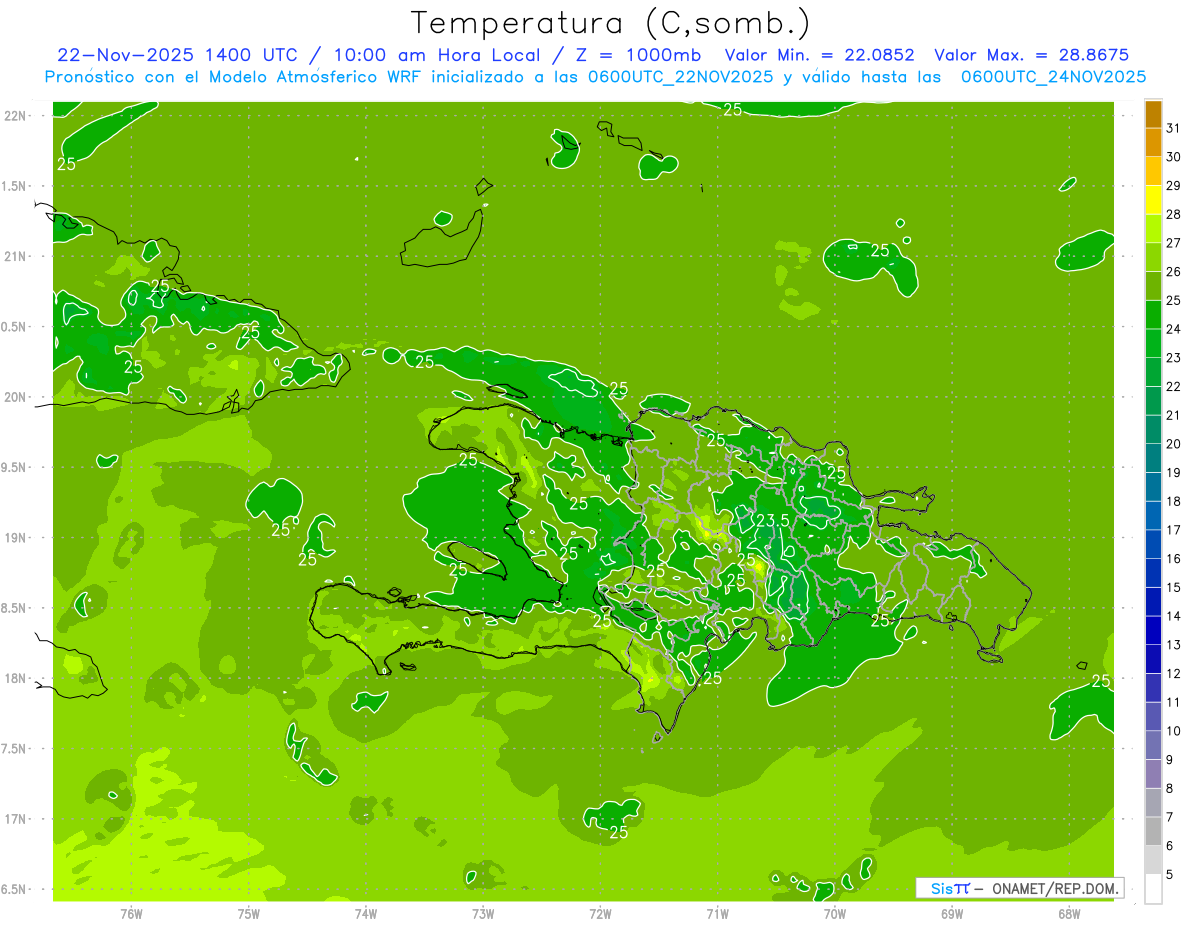Select the "0600UTC_24NOV2025" valid-until time text
1200x927 pixels.
[1053, 76]
